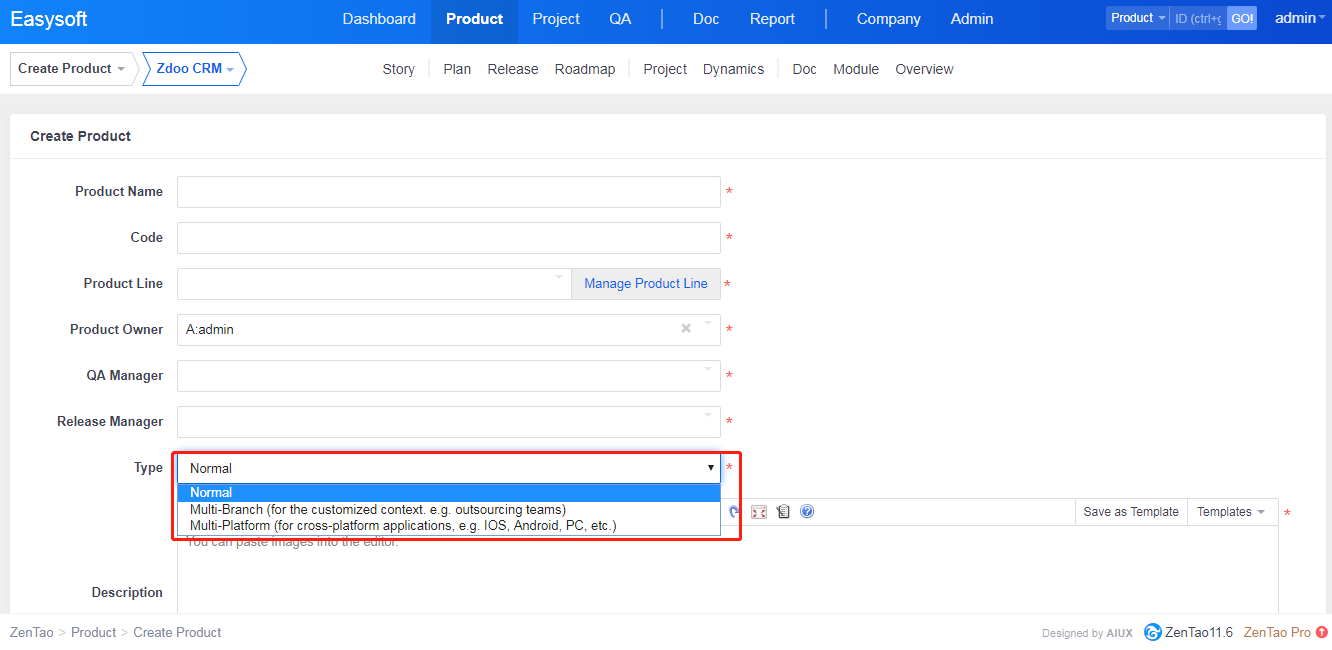The width and height of the screenshot is (1332, 650).
Task: Open the Templates dropdown
Action: [x=1231, y=512]
